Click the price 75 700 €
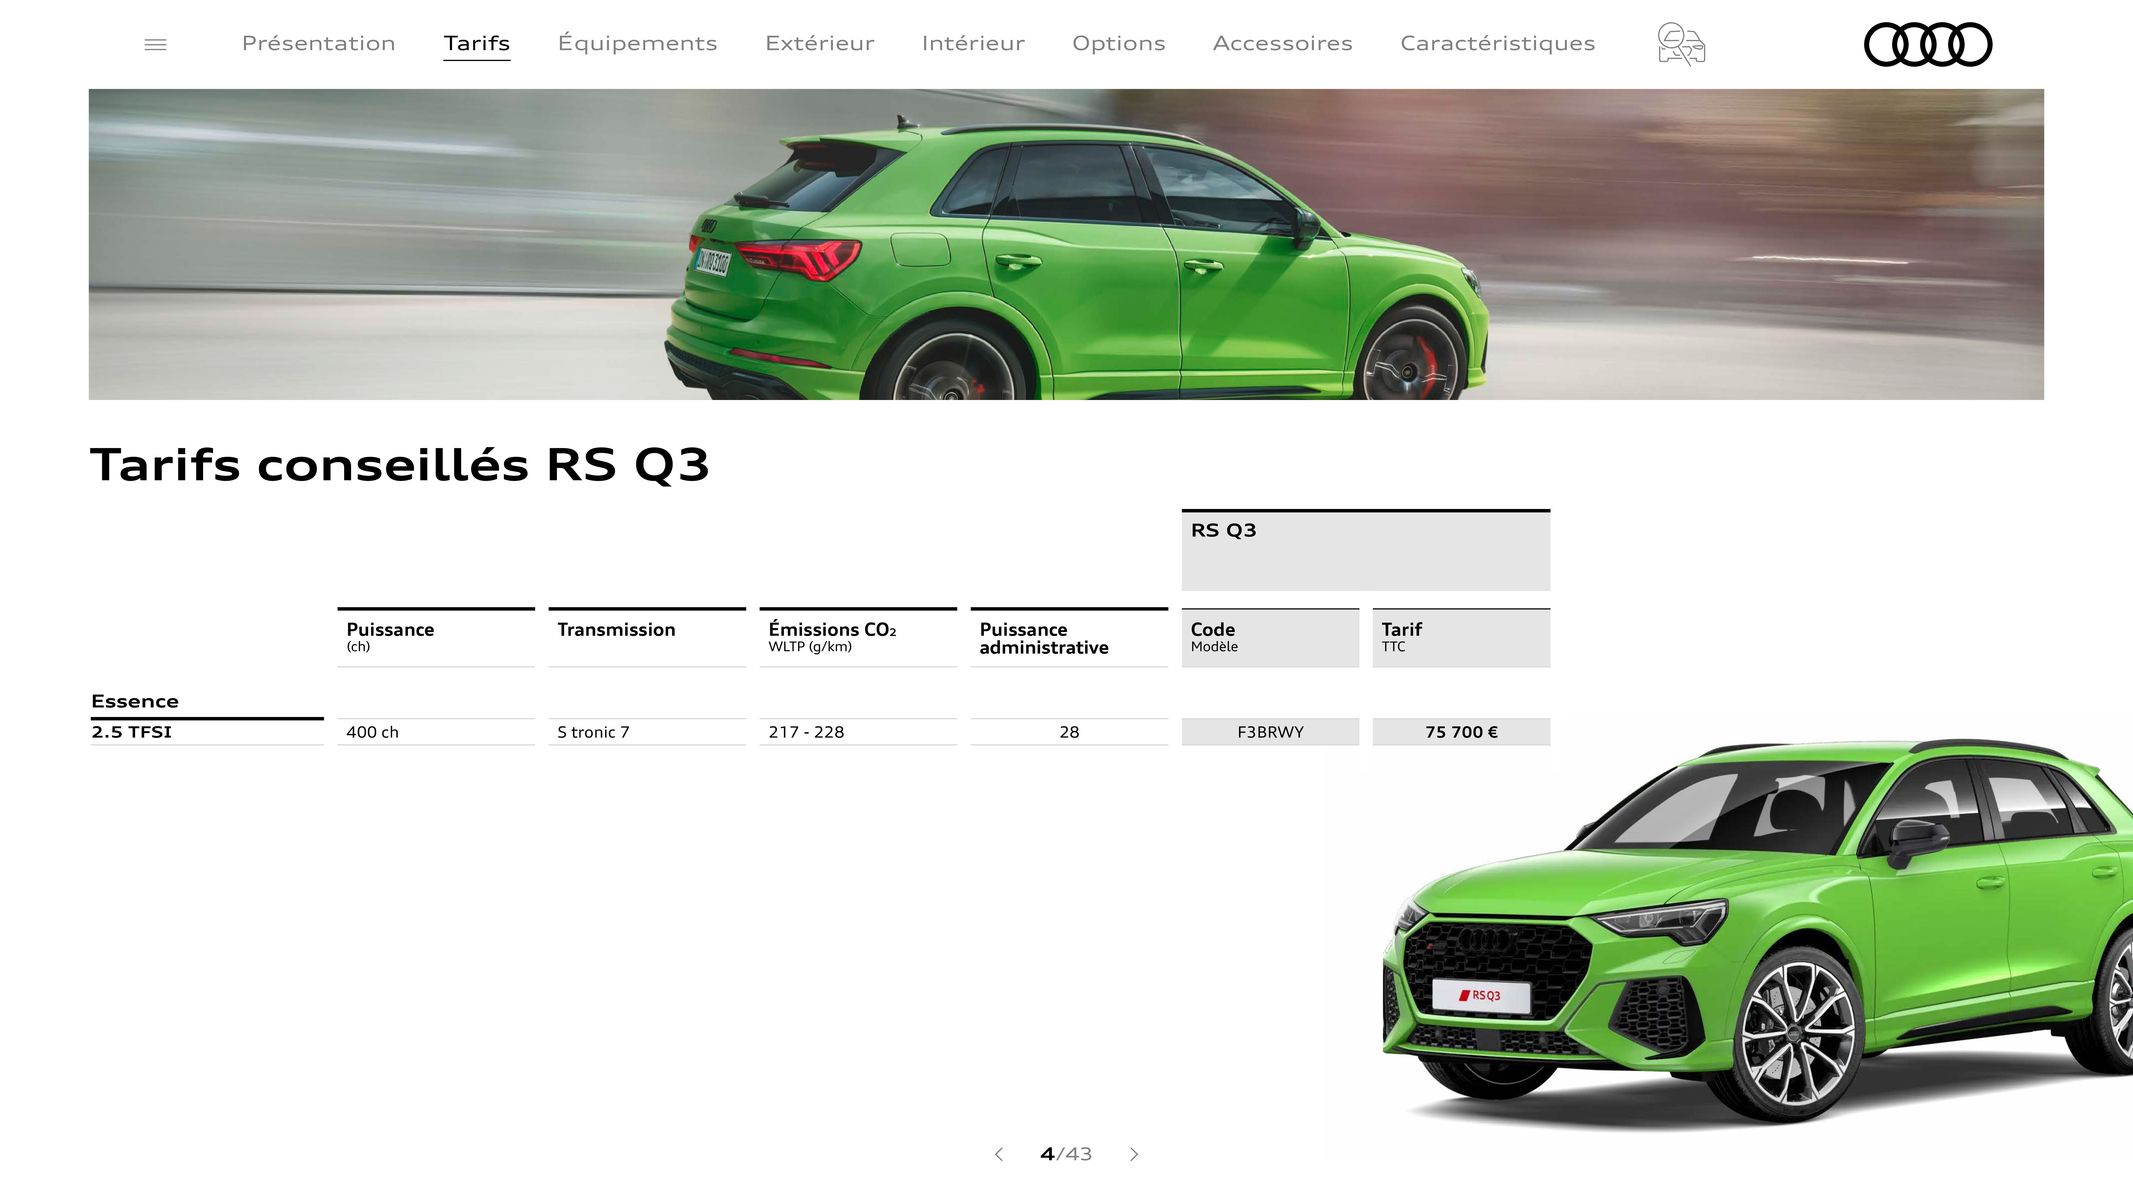2133x1200 pixels. pyautogui.click(x=1461, y=732)
